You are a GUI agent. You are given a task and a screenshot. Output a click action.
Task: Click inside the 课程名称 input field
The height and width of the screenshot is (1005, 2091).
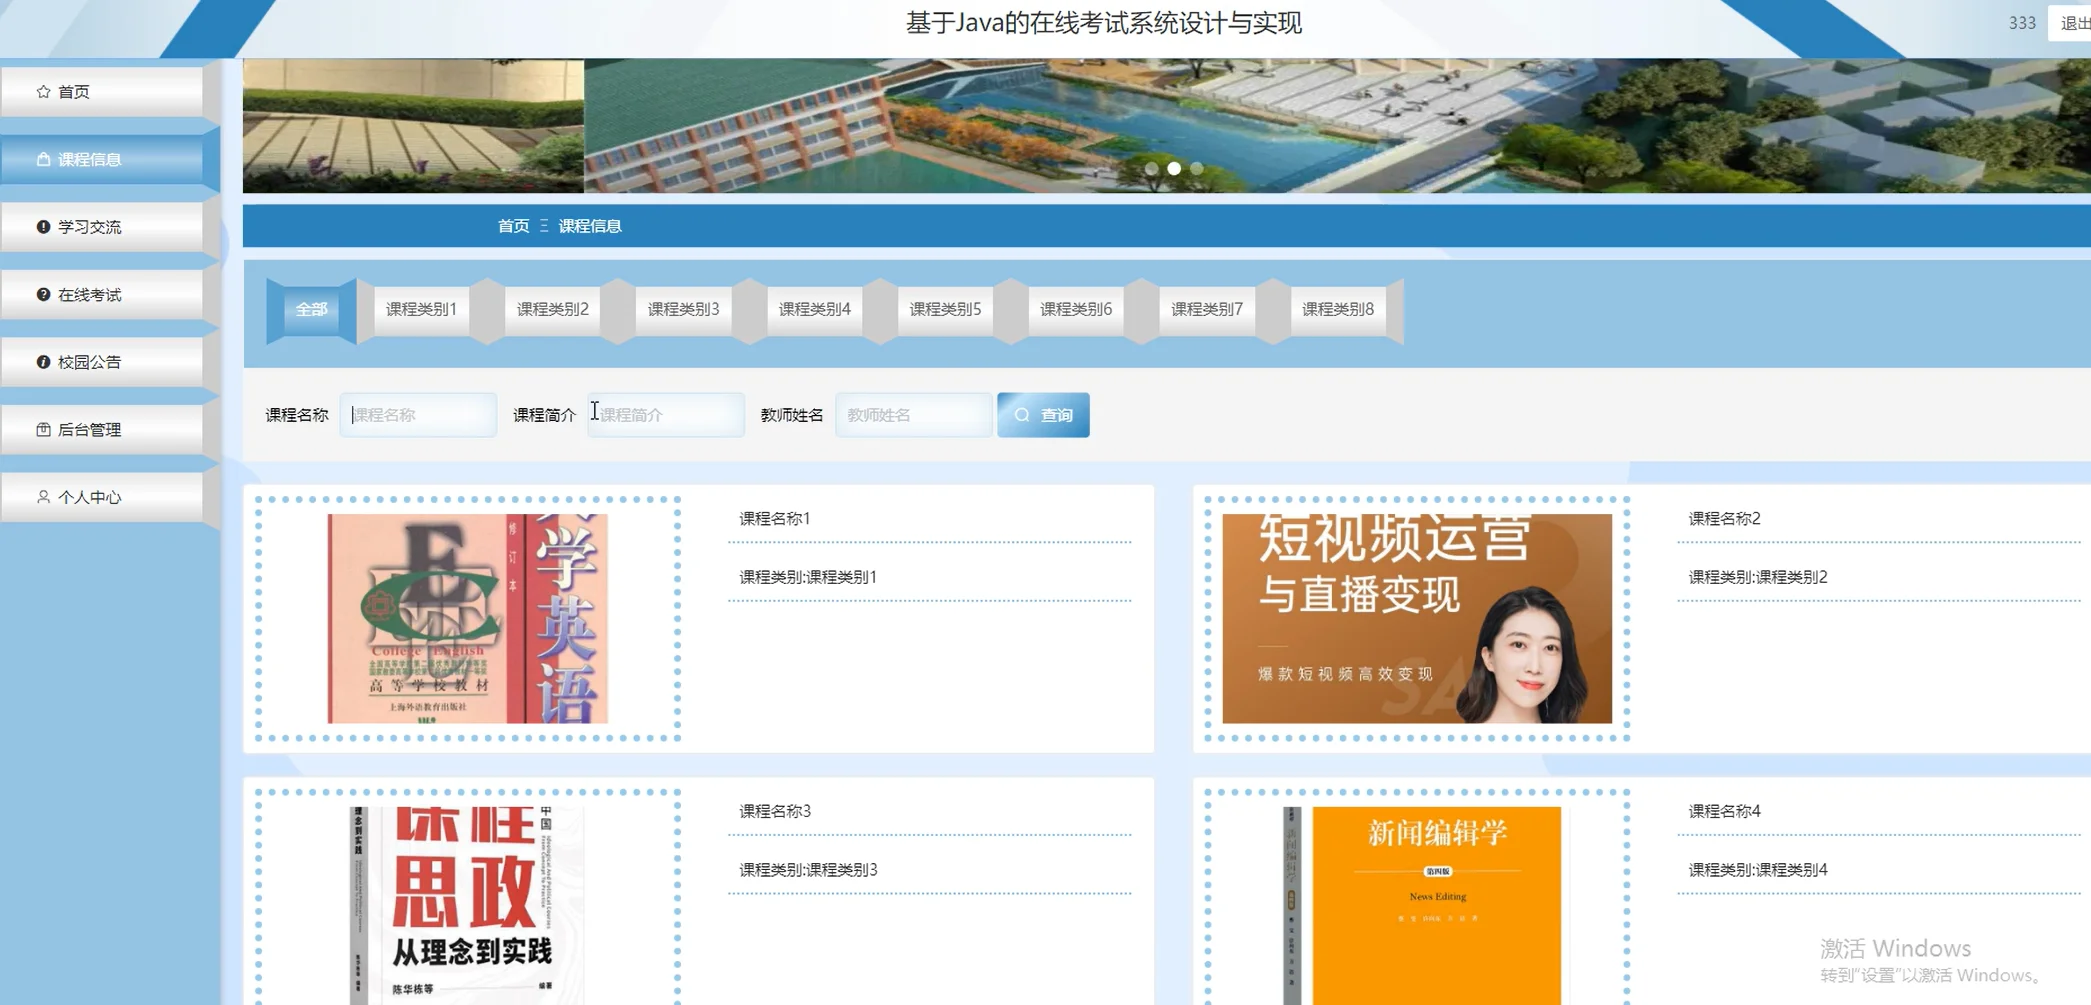tap(417, 414)
